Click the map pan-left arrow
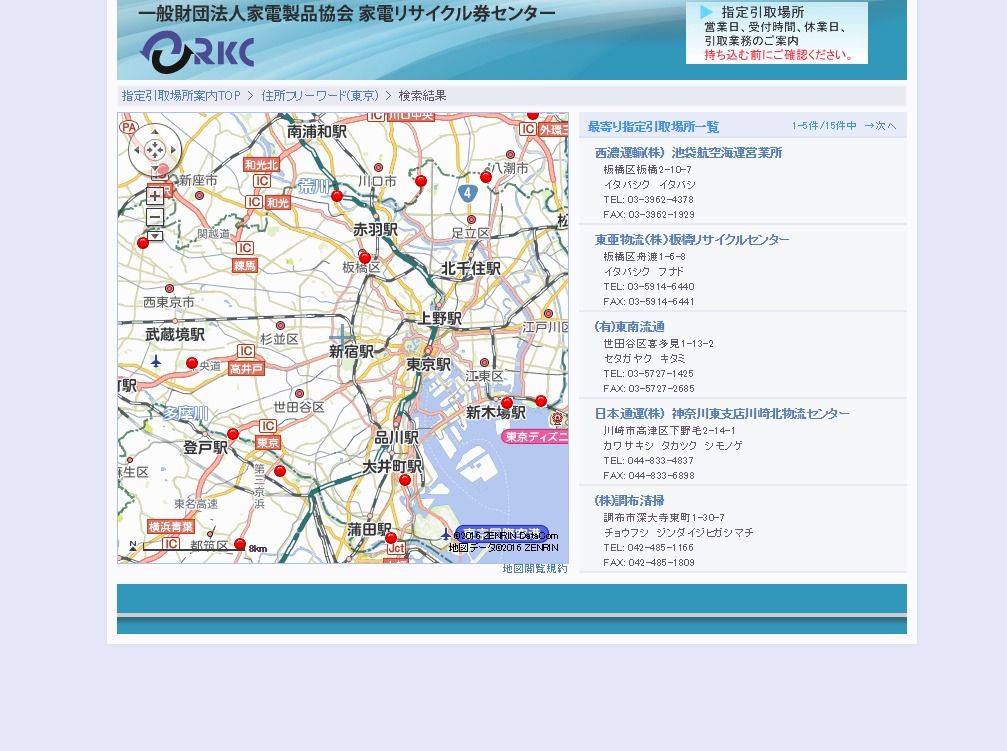 coord(136,150)
